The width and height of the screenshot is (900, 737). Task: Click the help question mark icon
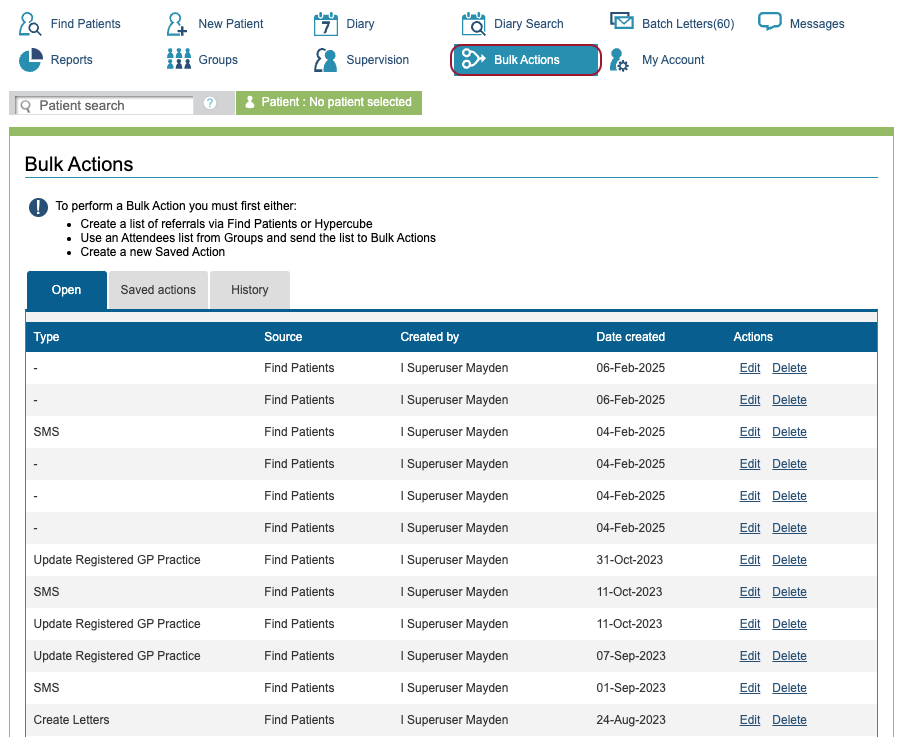point(210,103)
